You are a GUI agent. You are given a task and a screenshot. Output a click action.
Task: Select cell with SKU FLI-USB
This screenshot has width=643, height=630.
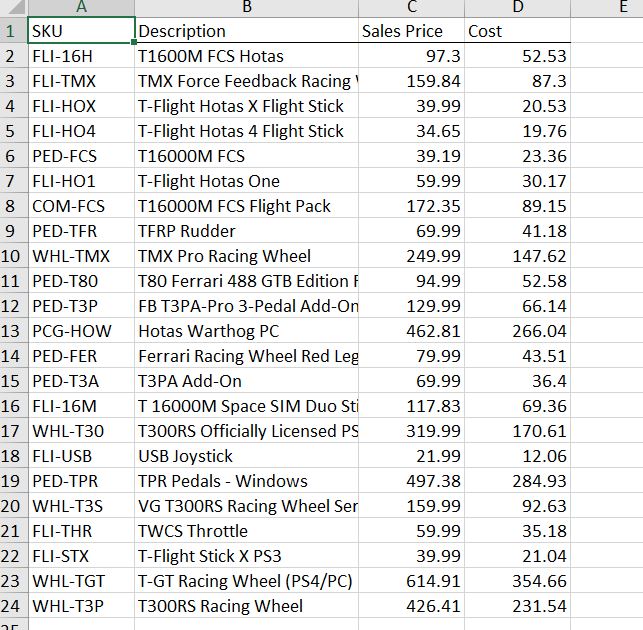tap(81, 456)
